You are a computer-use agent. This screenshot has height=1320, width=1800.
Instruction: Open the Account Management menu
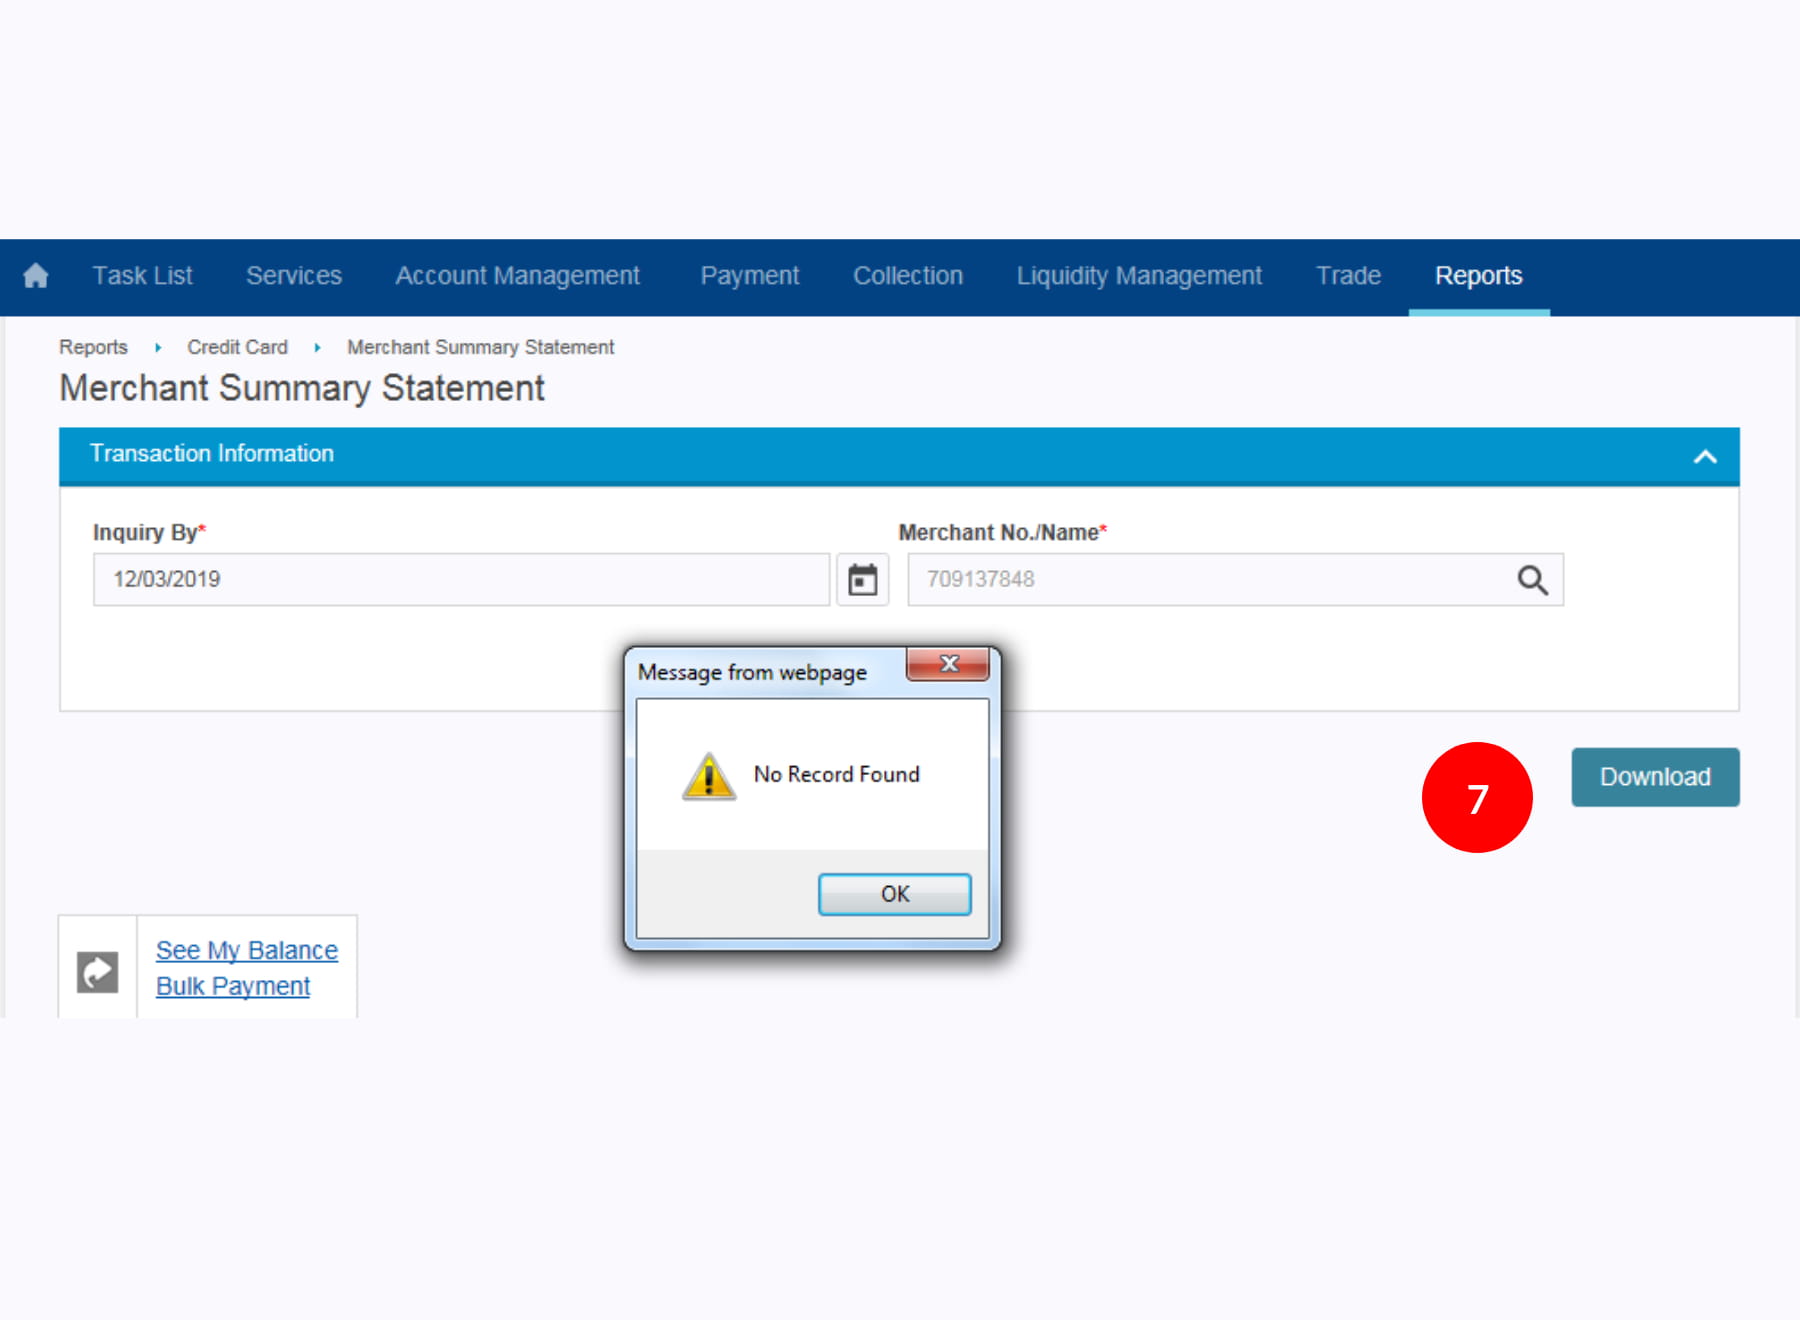(x=517, y=276)
